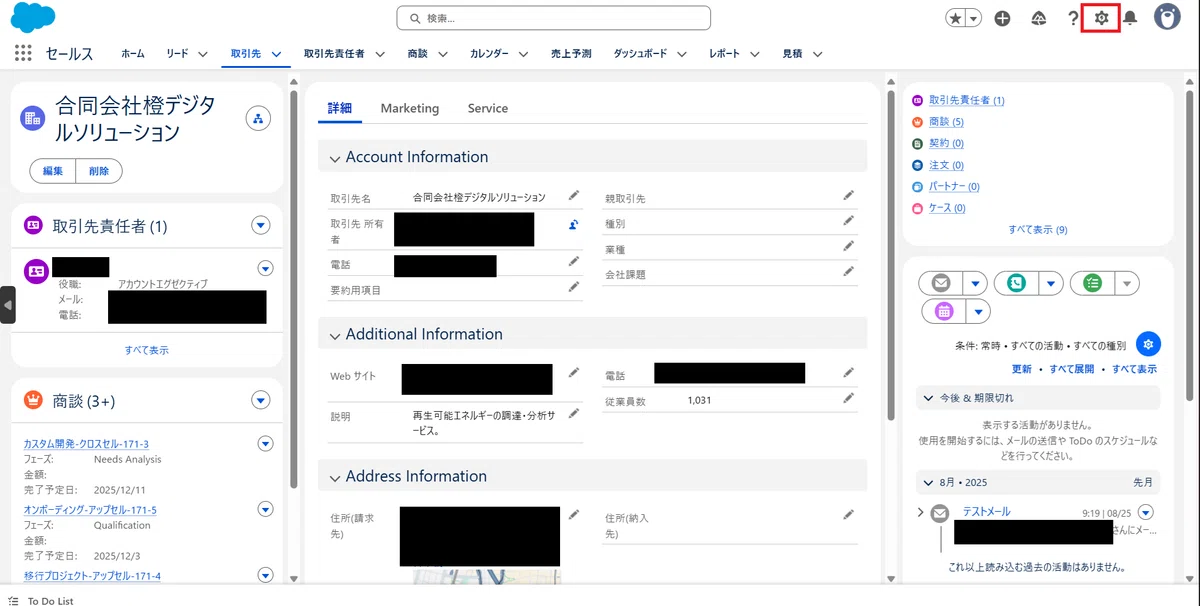This screenshot has height=606, width=1200.
Task: Click the global create plus icon
Action: pos(1002,18)
